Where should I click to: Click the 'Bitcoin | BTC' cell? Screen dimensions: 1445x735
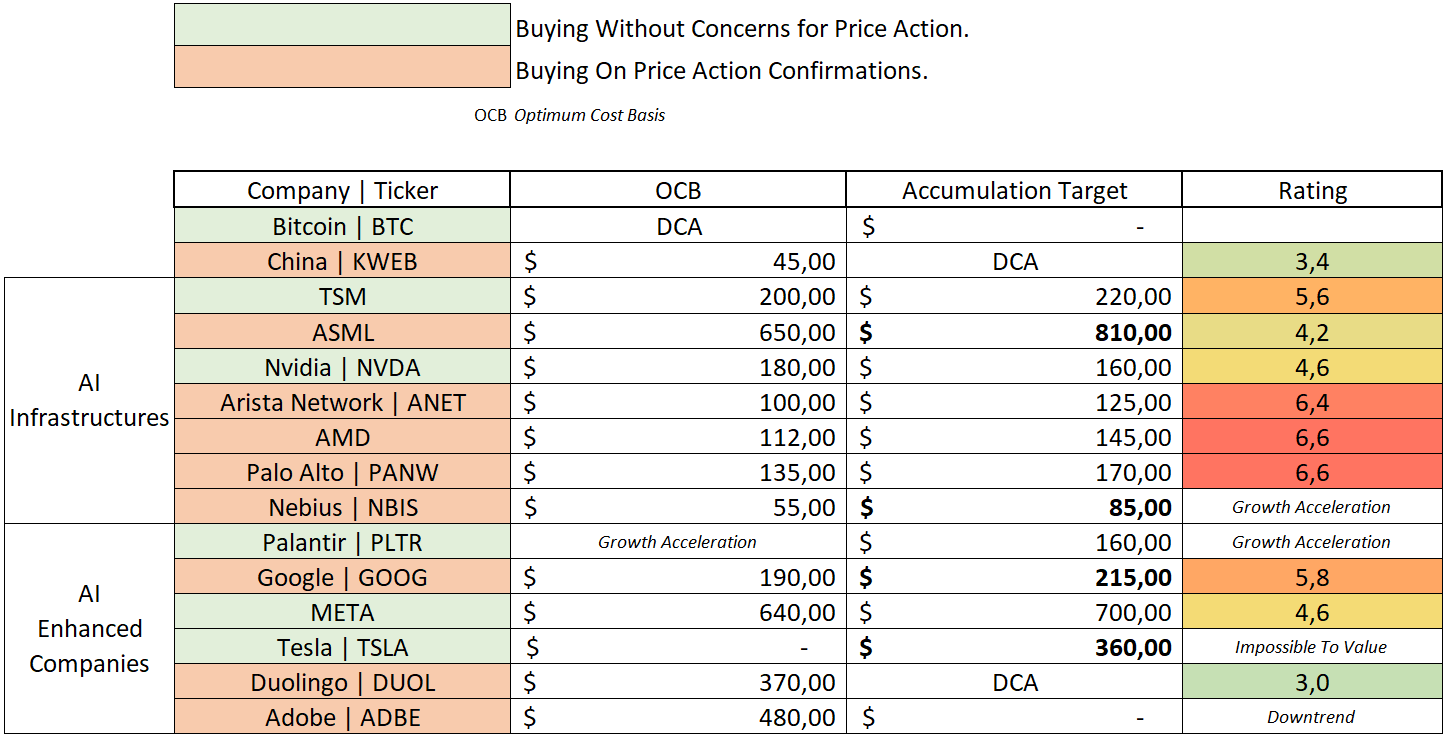[342, 226]
